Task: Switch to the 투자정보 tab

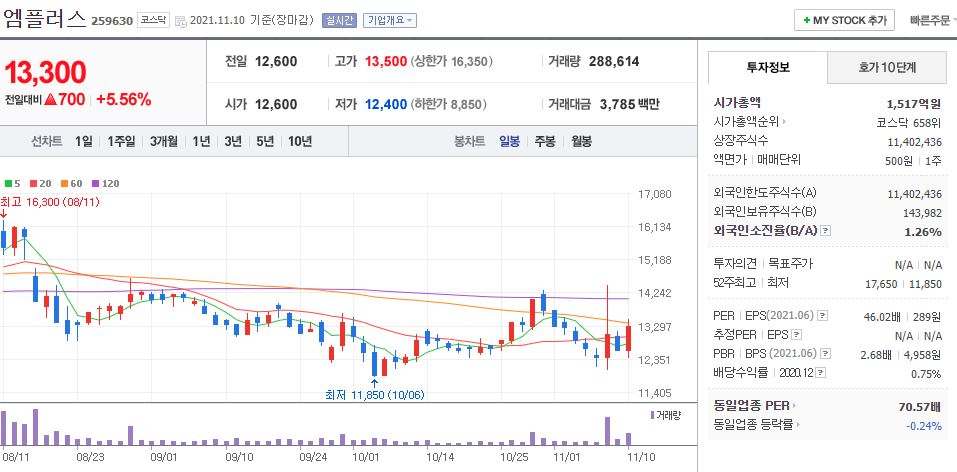Action: point(768,67)
